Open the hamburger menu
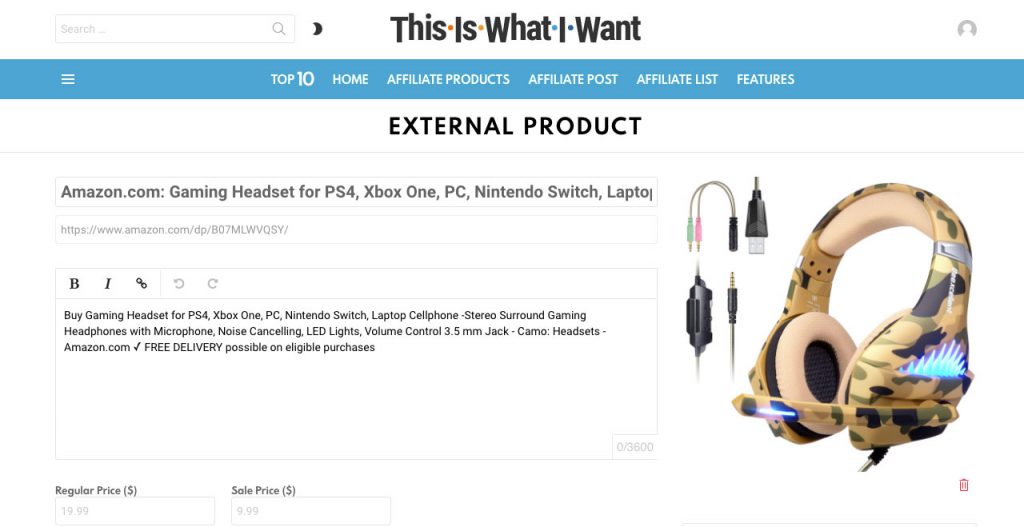Screen dimensions: 1024x527 68,80
